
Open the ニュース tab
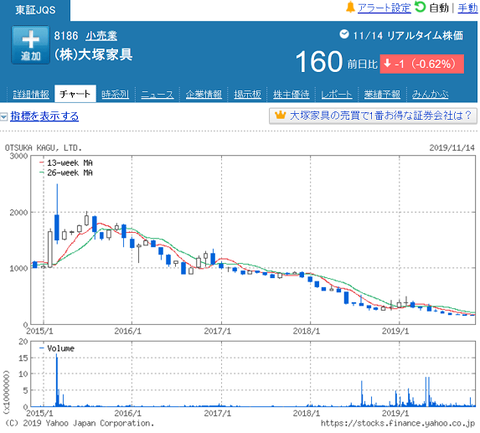pyautogui.click(x=157, y=94)
